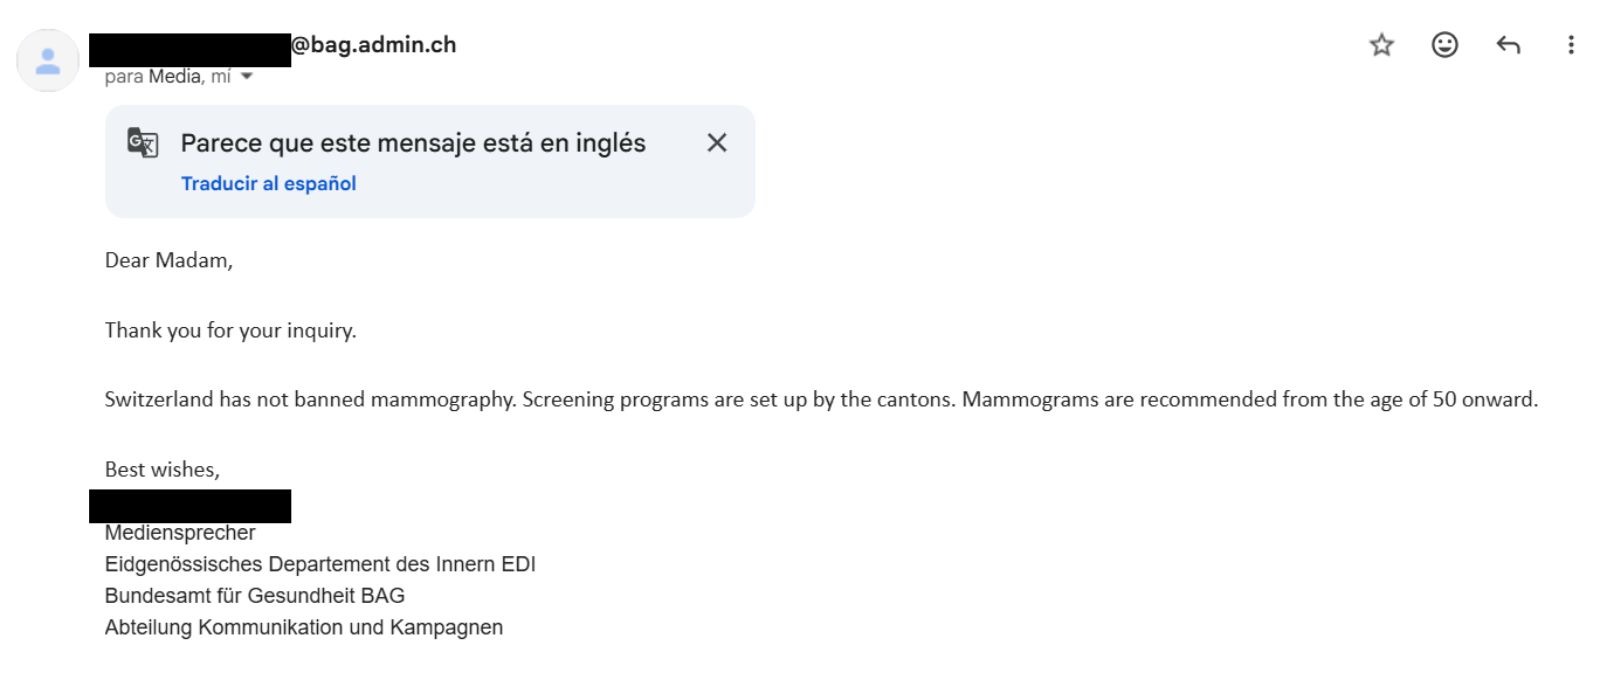
Task: Reply to the email with the arrow icon
Action: coord(1508,45)
